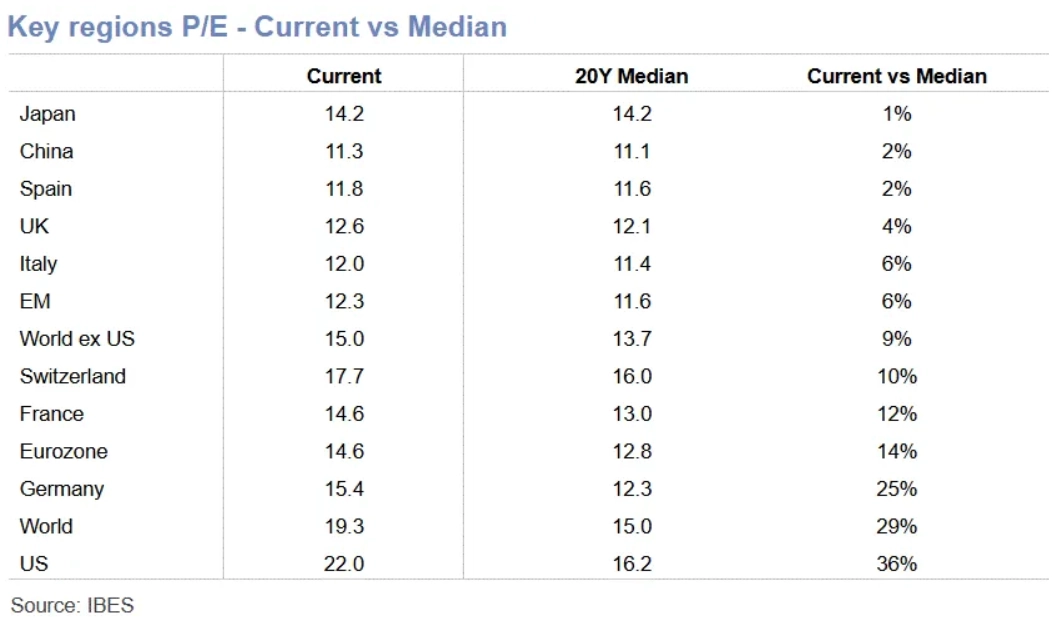The height and width of the screenshot is (627, 1056).
Task: Click the EM row label
Action: (x=35, y=301)
